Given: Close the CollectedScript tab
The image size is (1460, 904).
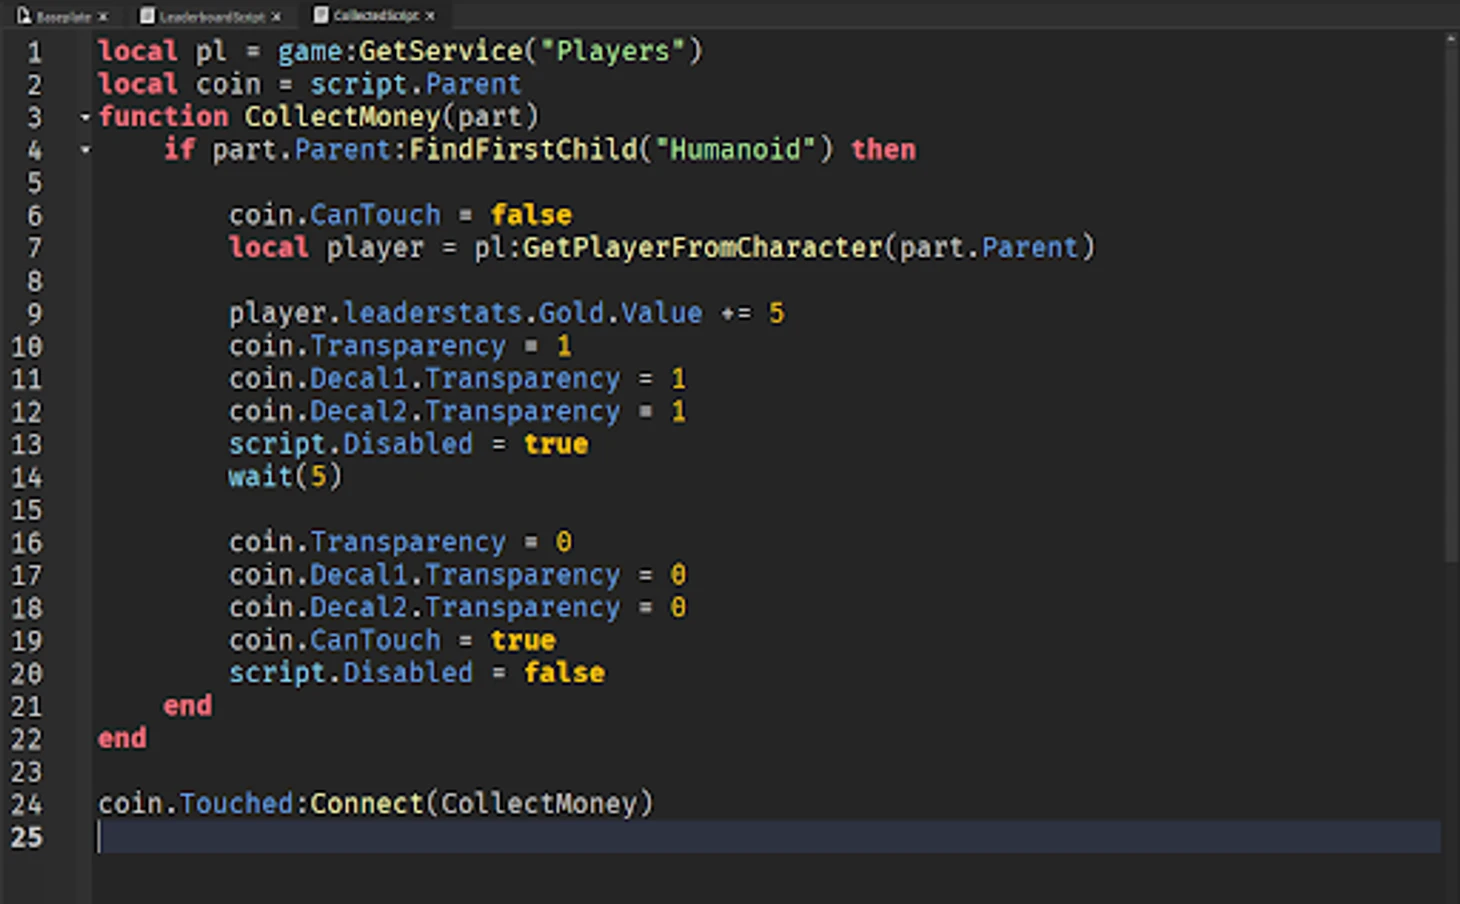Looking at the screenshot, I should point(430,16).
